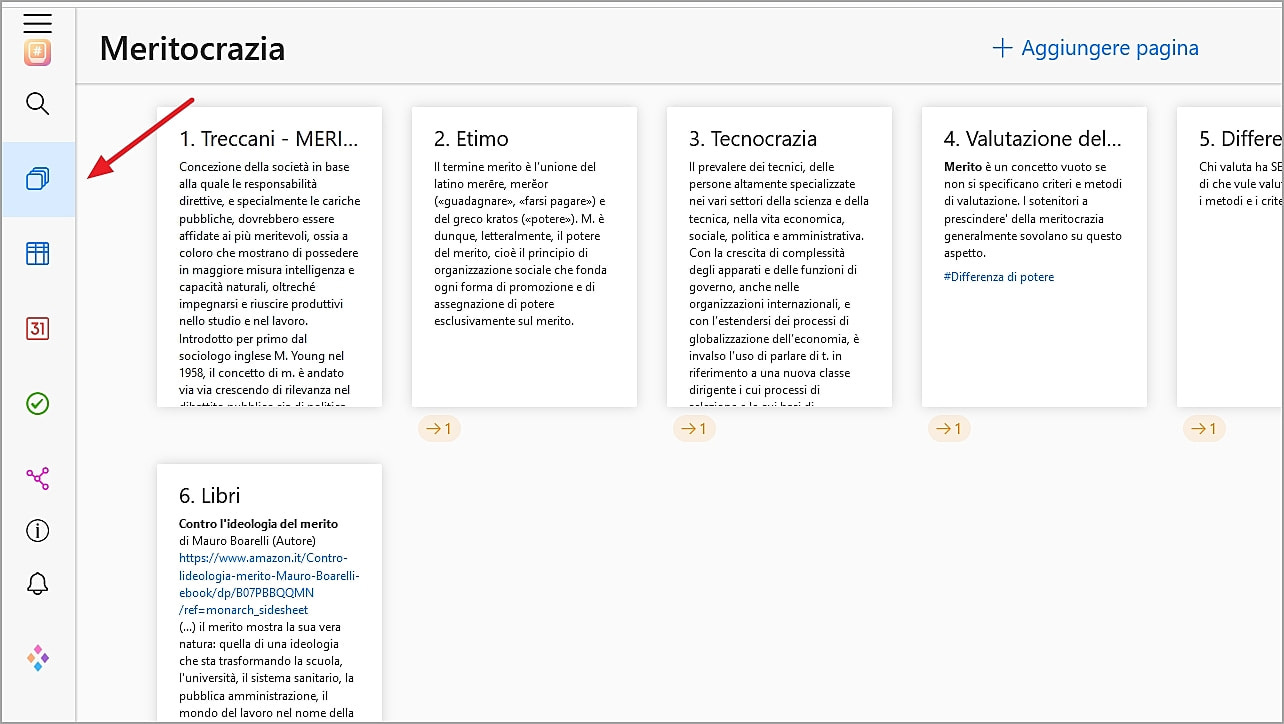Image resolution: width=1284 pixels, height=724 pixels.
Task: Switch to the table view icon
Action: coord(37,254)
